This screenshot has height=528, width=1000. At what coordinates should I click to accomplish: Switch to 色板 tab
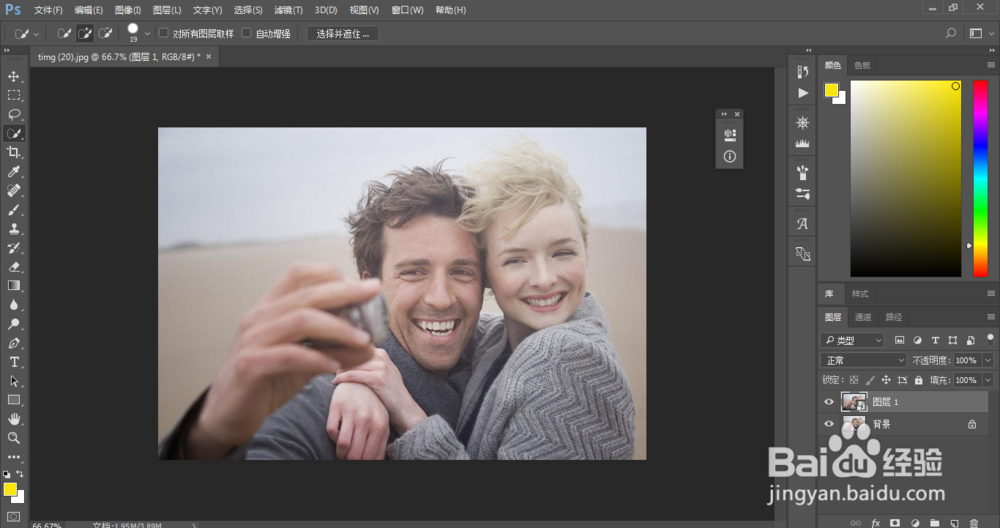pyautogui.click(x=862, y=65)
